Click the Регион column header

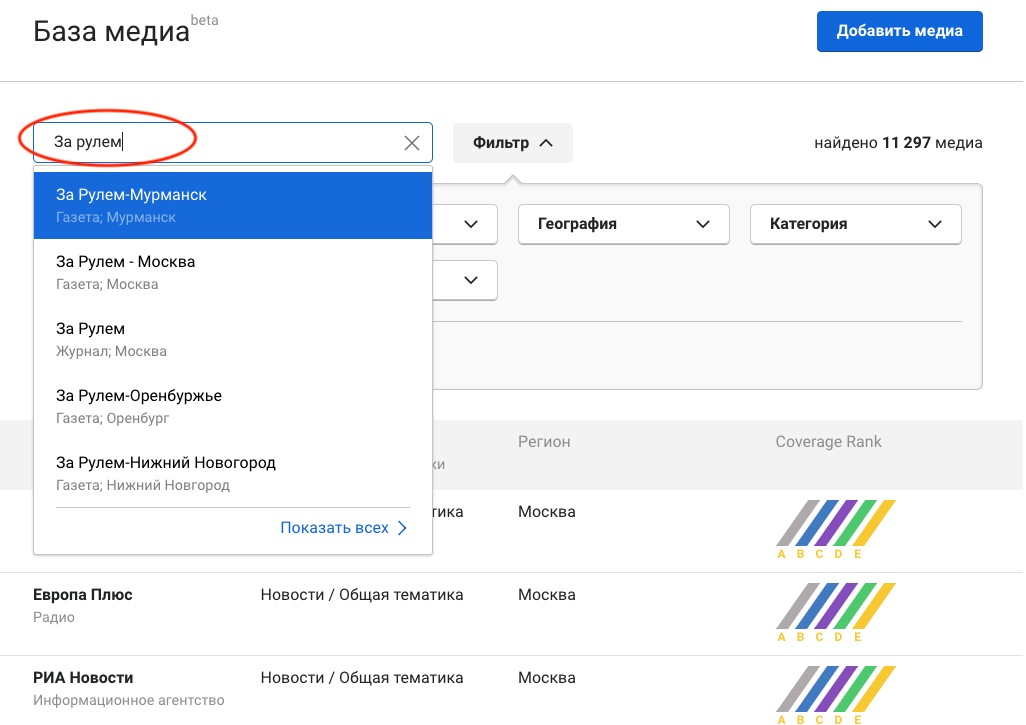point(544,442)
